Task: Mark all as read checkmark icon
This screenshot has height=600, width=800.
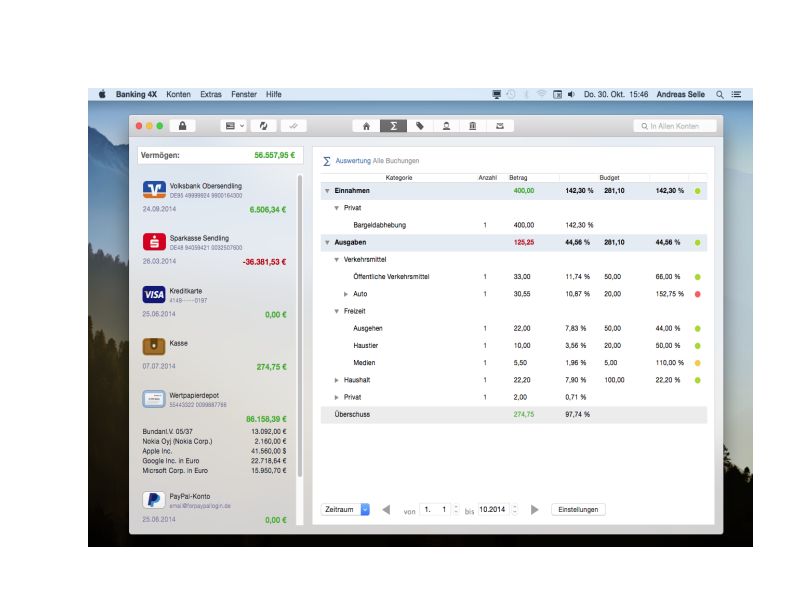Action: point(293,126)
